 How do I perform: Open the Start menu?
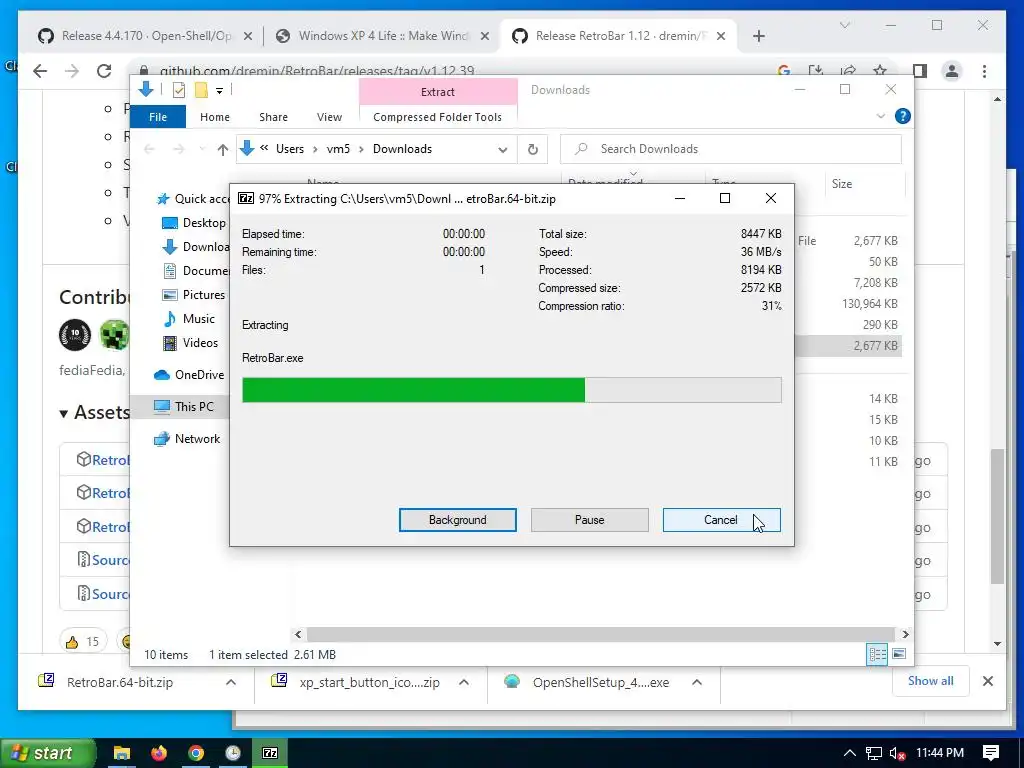[47, 753]
